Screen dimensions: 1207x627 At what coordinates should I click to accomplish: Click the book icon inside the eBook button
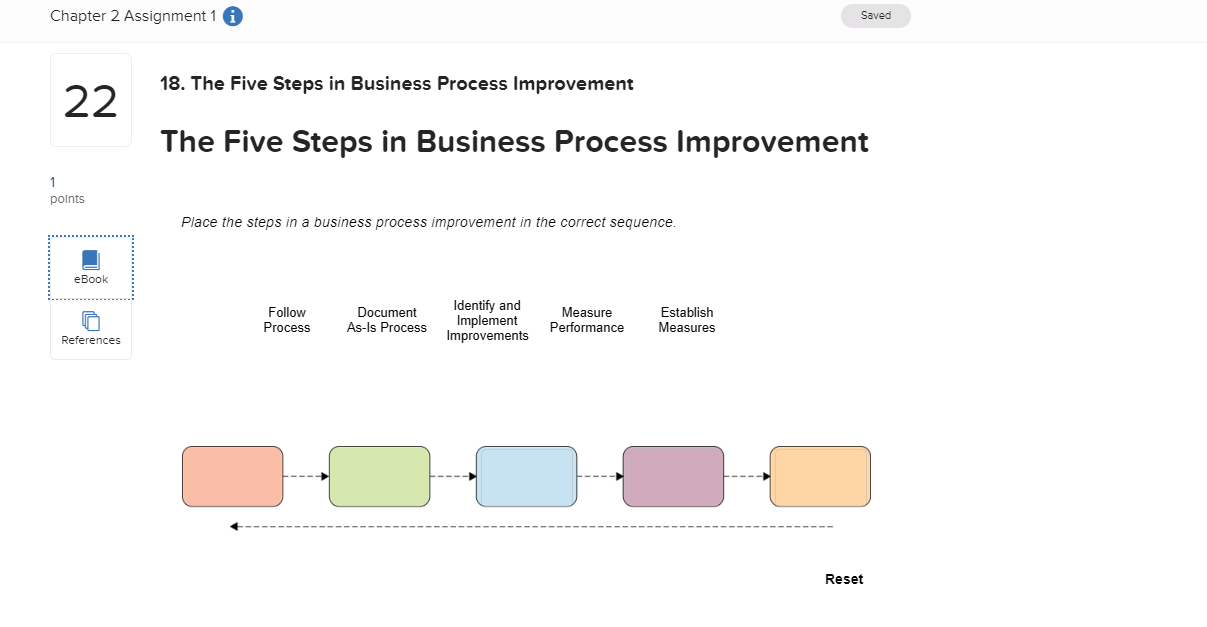(90, 260)
